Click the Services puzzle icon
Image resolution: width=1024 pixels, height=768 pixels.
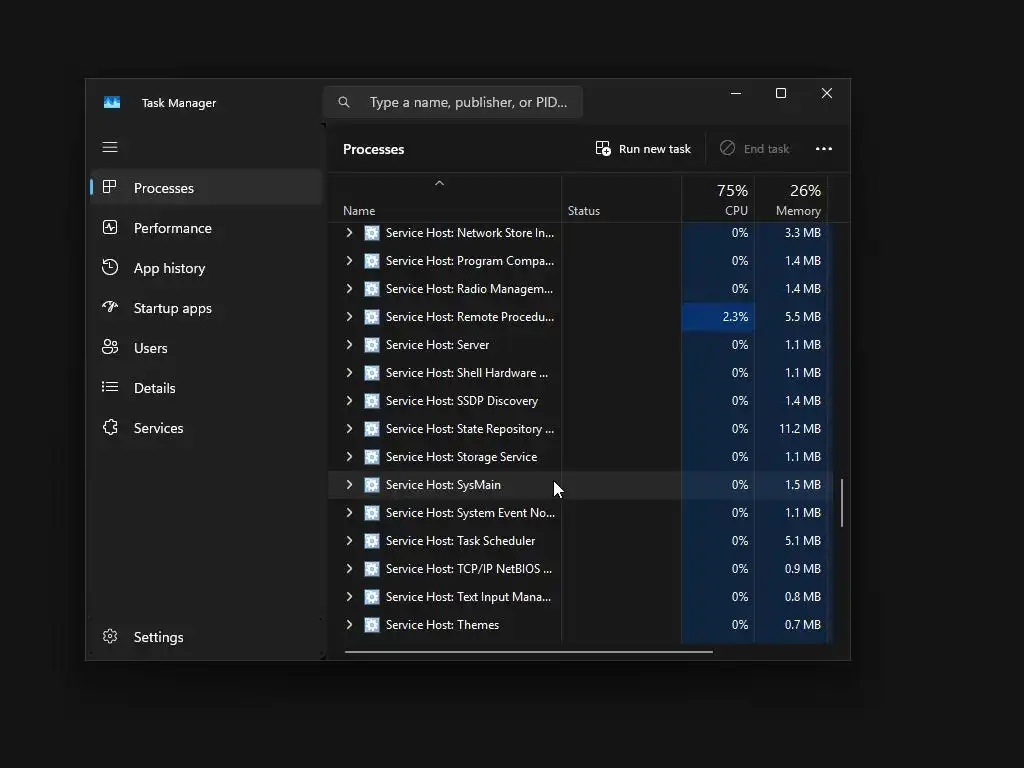[110, 427]
